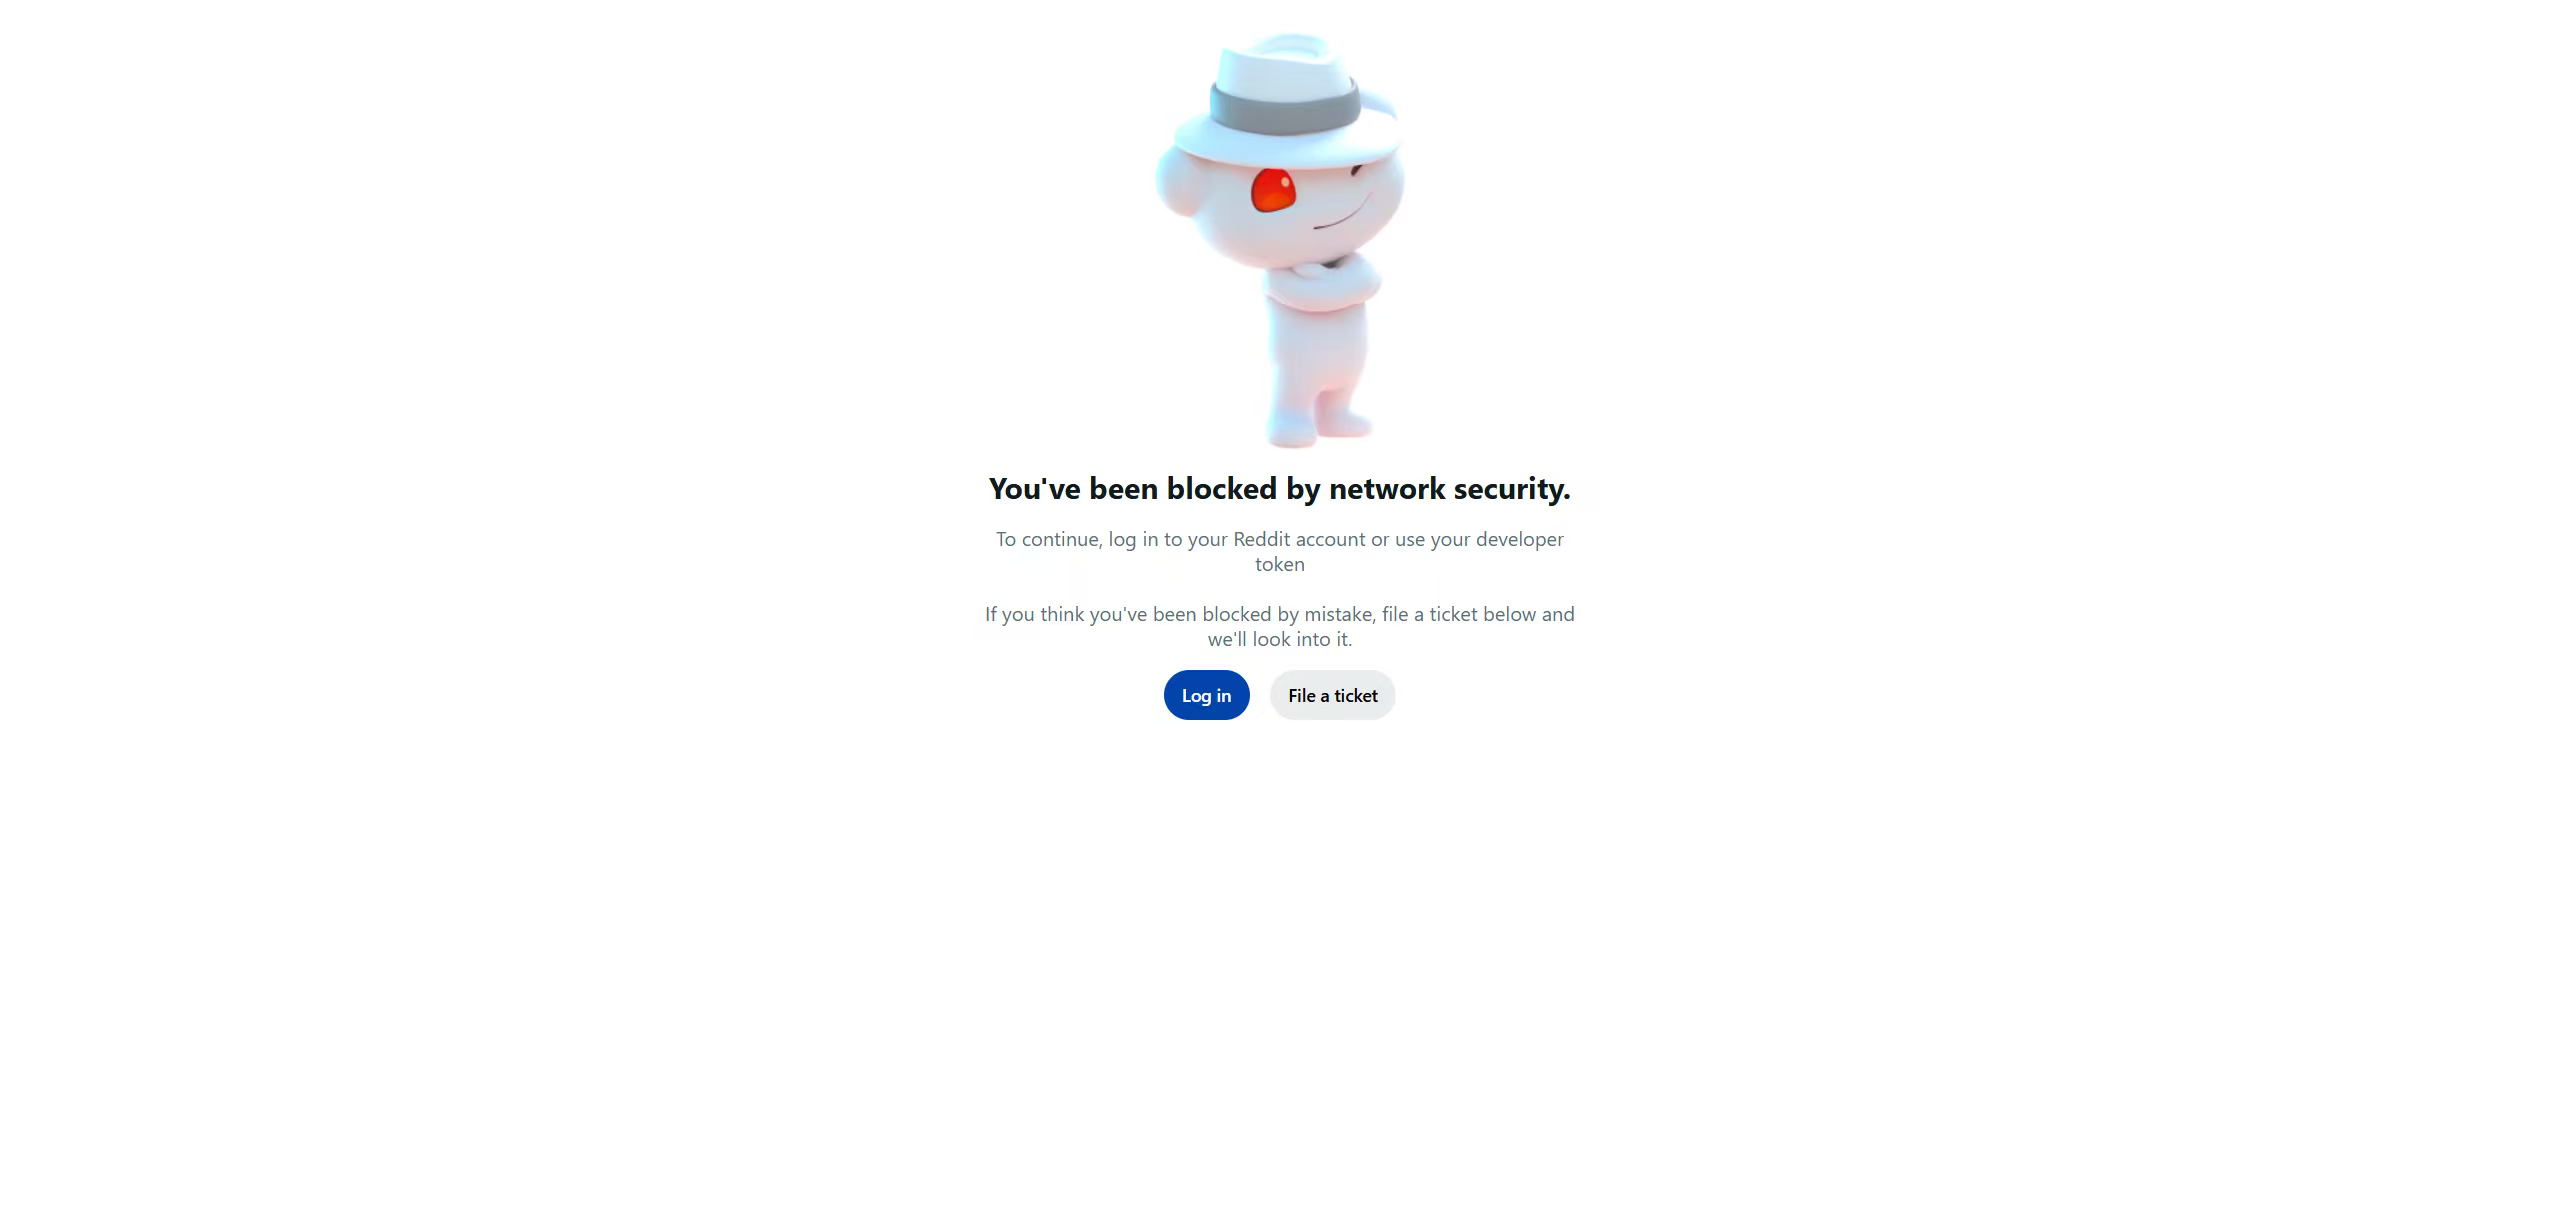2560x1229 pixels.
Task: Click the text "we'll look into it."
Action: [x=1280, y=639]
